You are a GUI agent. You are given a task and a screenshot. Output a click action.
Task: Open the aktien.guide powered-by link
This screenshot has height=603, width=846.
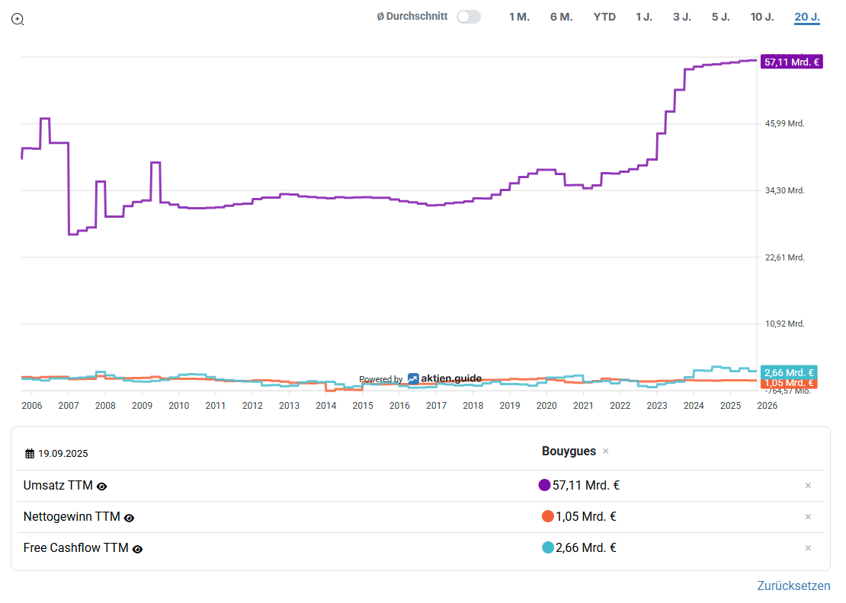click(444, 379)
